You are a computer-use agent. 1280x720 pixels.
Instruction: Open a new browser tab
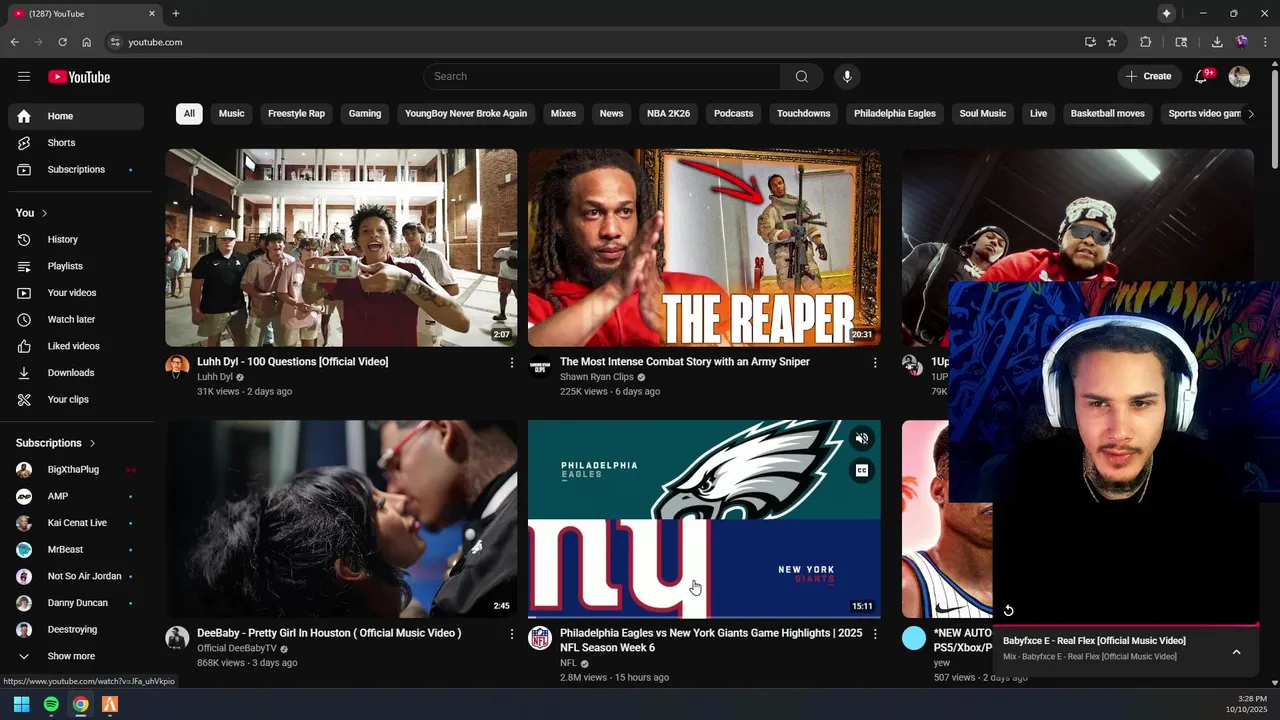176,13
